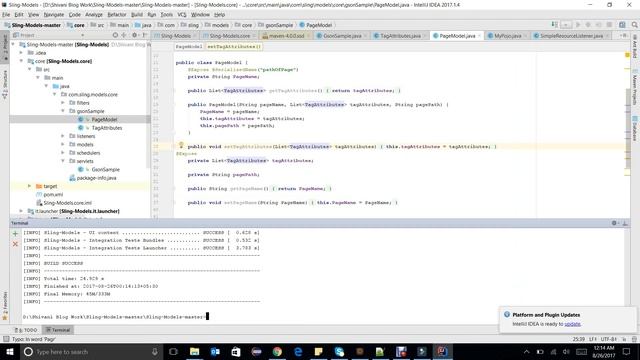Image resolution: width=640 pixels, height=360 pixels.
Task: Click the Make Project build icon
Action: [555, 25]
